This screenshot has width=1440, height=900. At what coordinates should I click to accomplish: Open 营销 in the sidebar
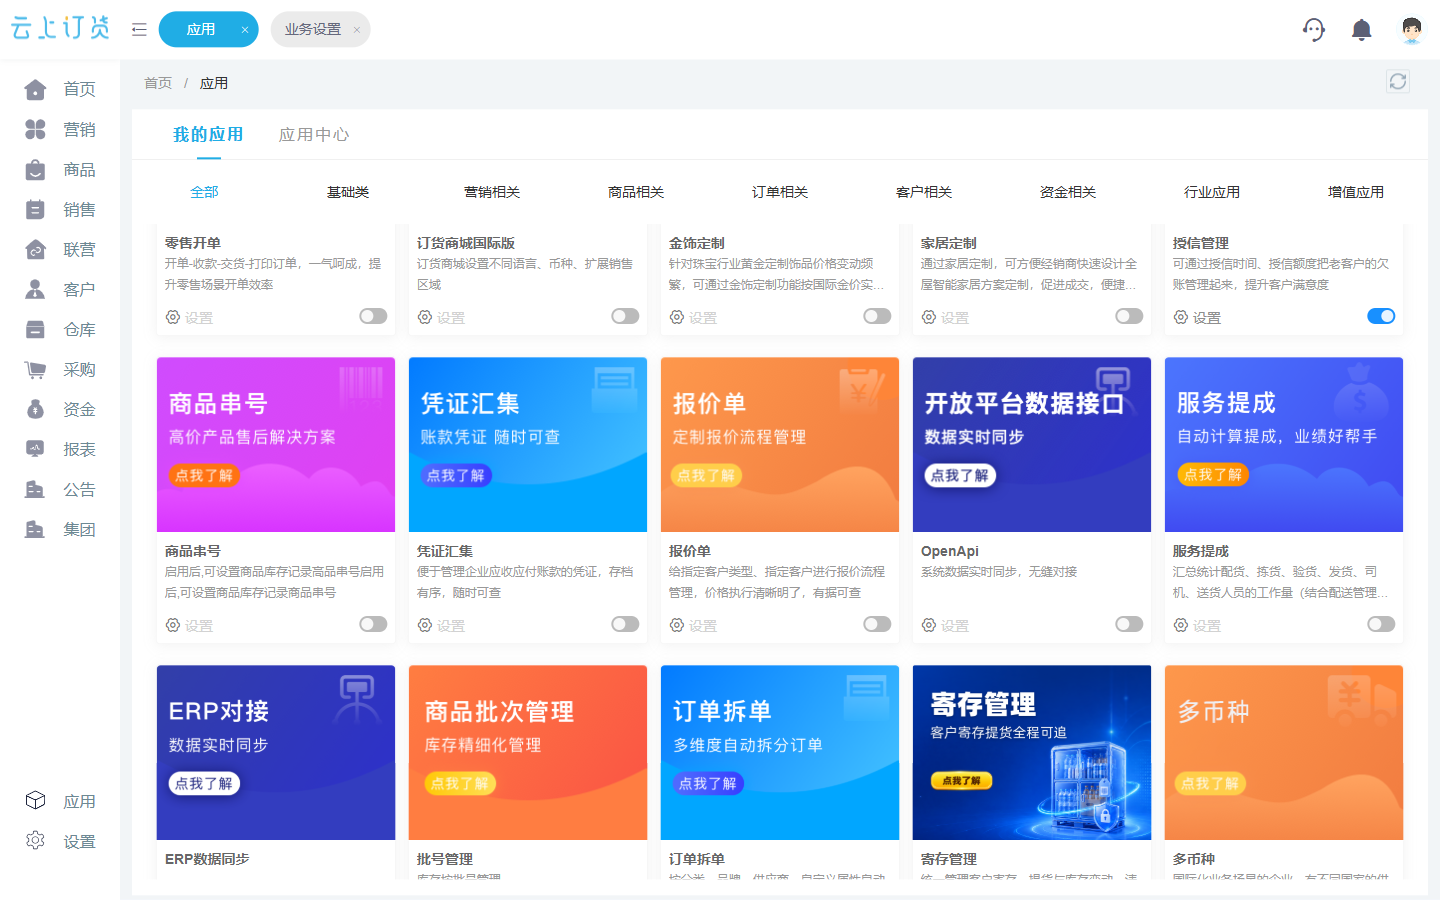[60, 130]
